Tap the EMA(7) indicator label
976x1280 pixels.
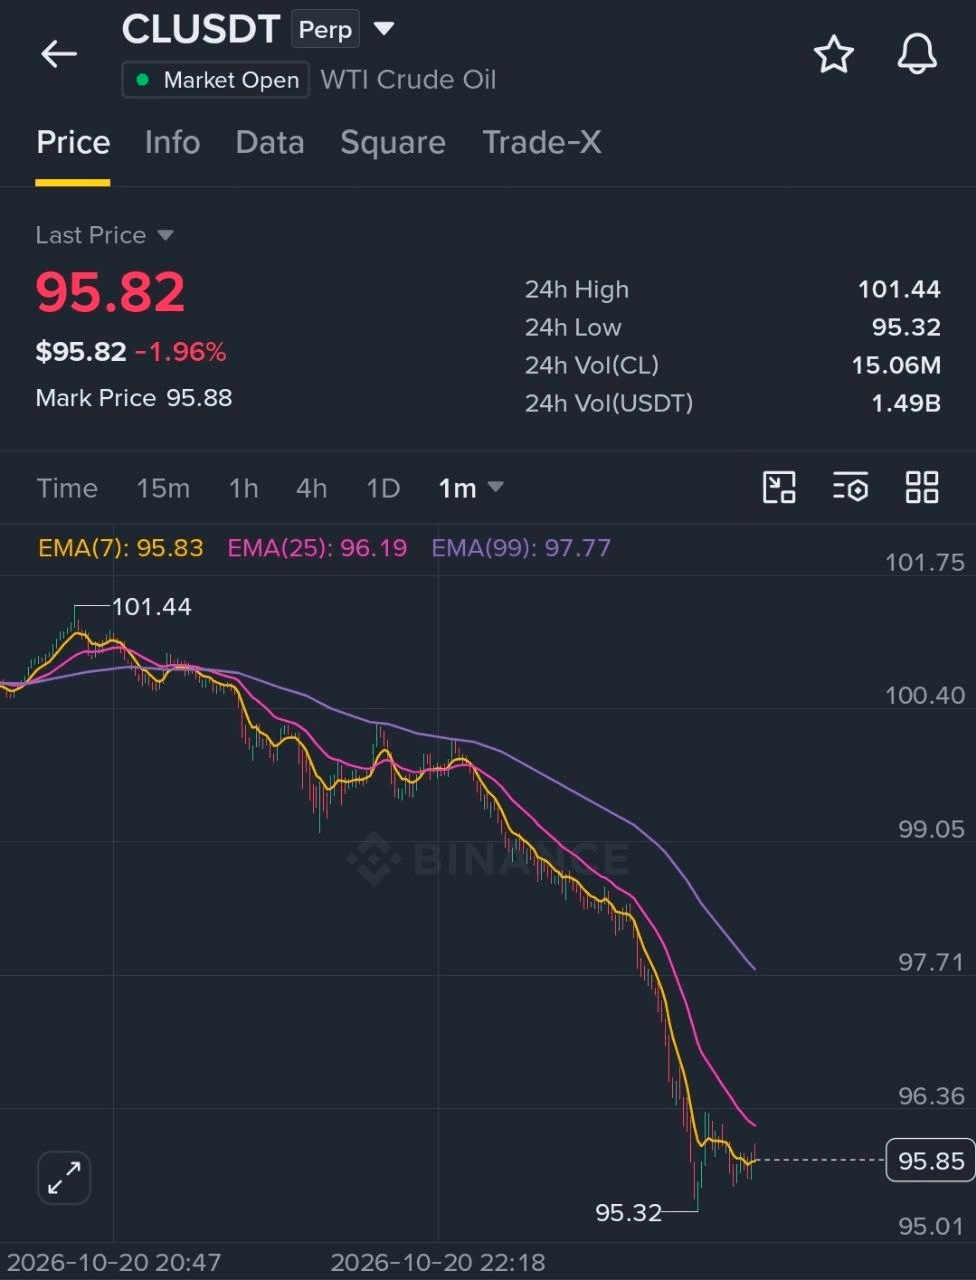point(120,548)
